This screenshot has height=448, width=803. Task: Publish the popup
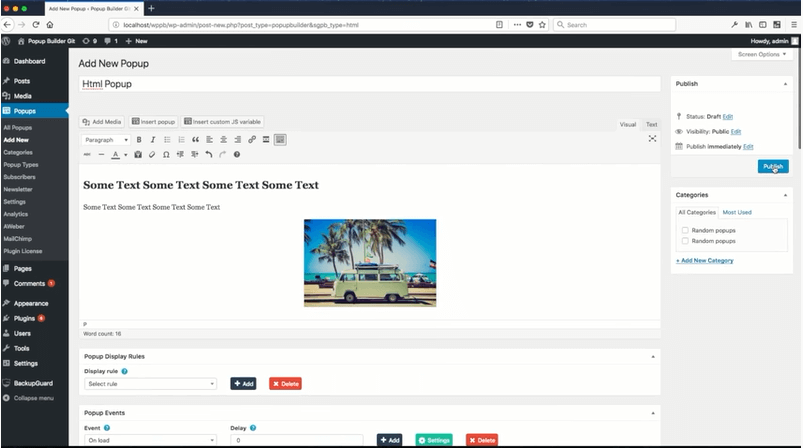[x=773, y=166]
